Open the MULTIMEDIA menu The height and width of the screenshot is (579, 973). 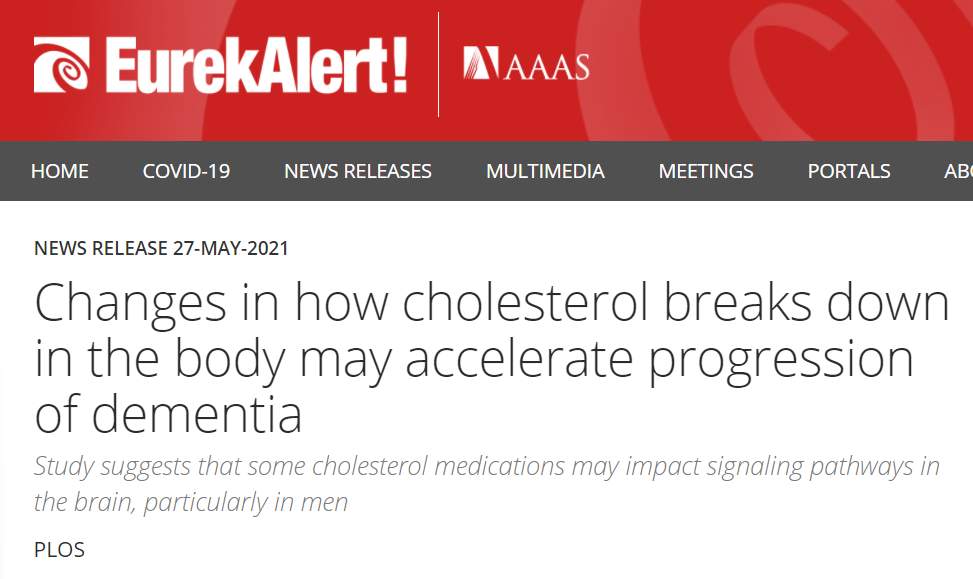[545, 171]
